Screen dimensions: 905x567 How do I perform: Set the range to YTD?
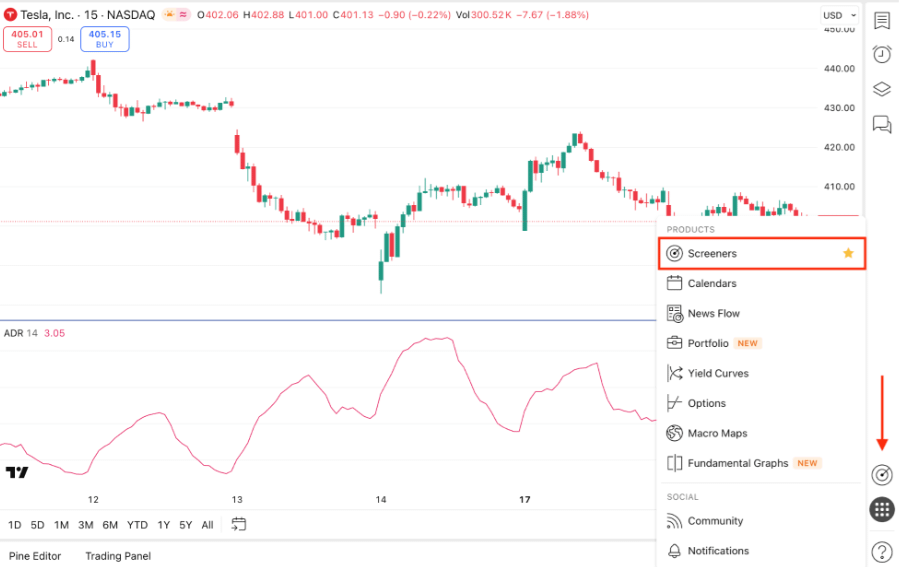pyautogui.click(x=137, y=525)
